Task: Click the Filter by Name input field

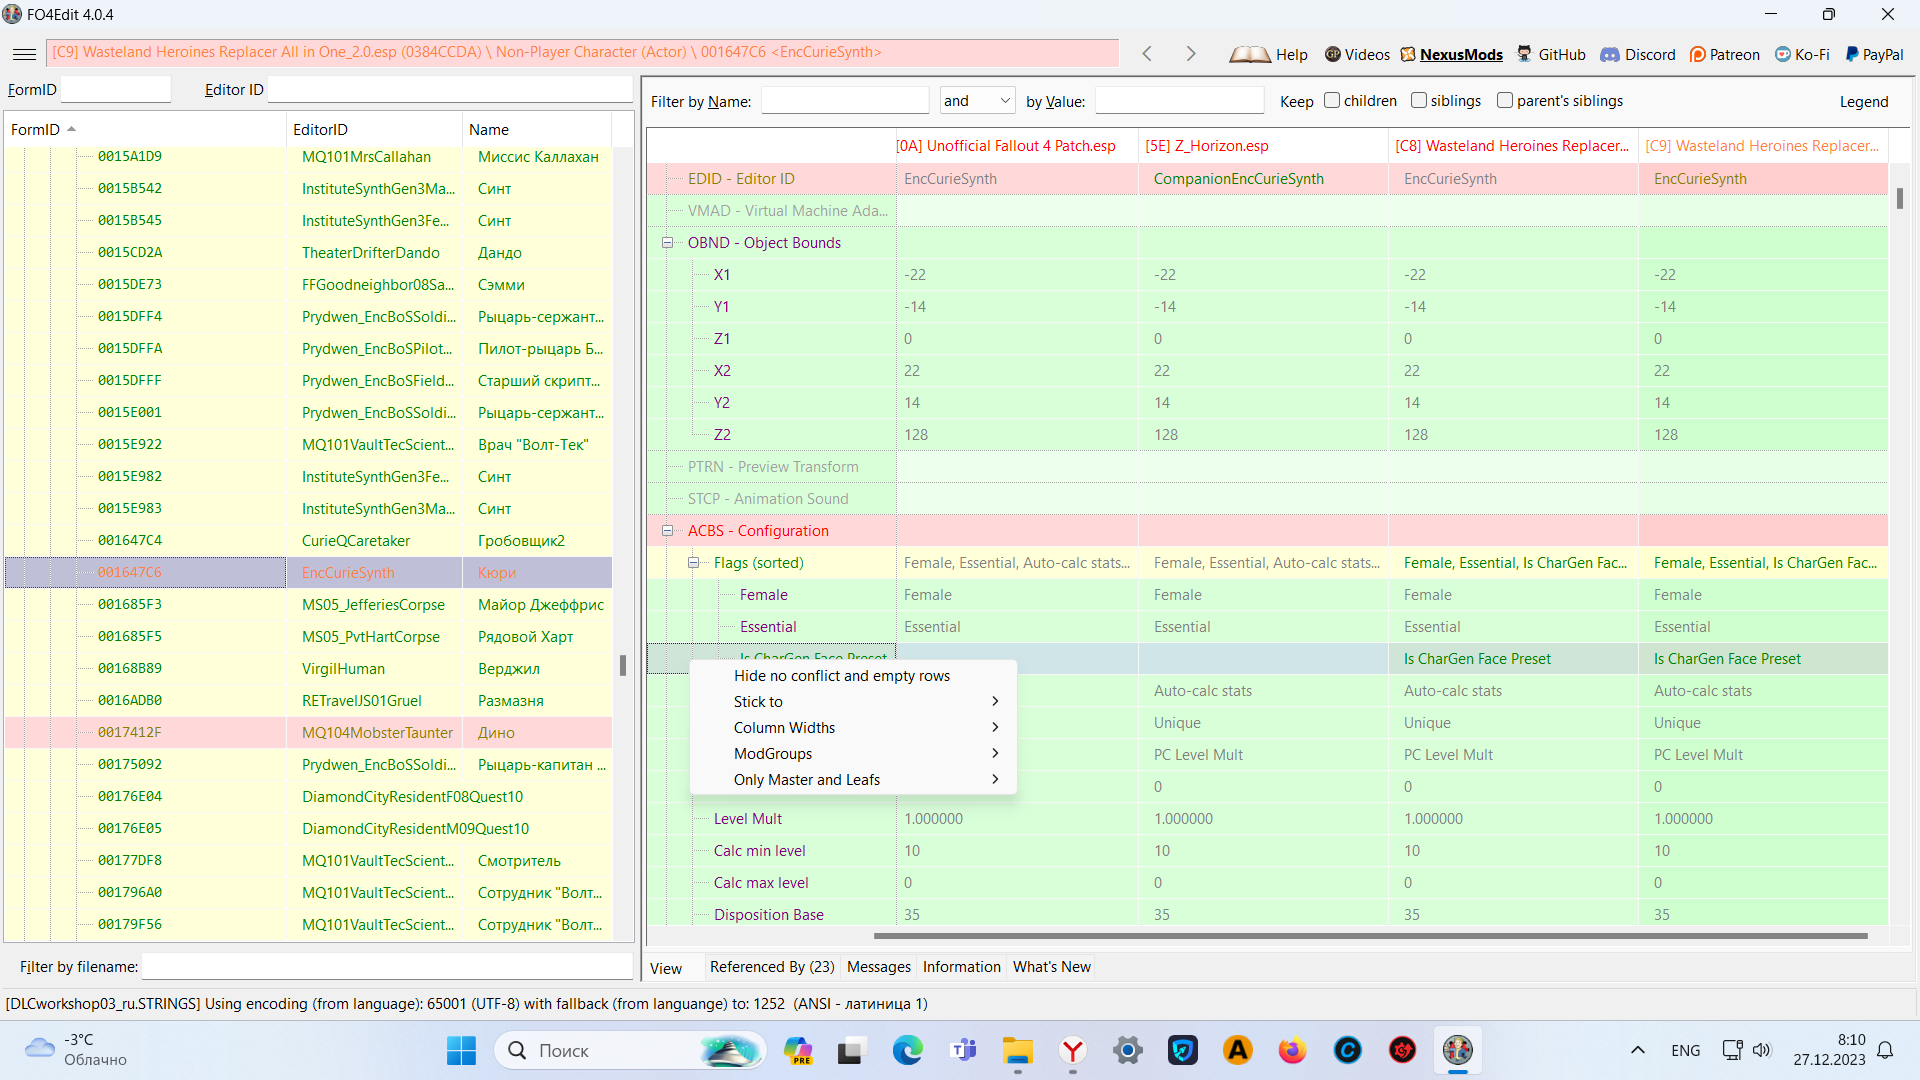Action: point(845,101)
